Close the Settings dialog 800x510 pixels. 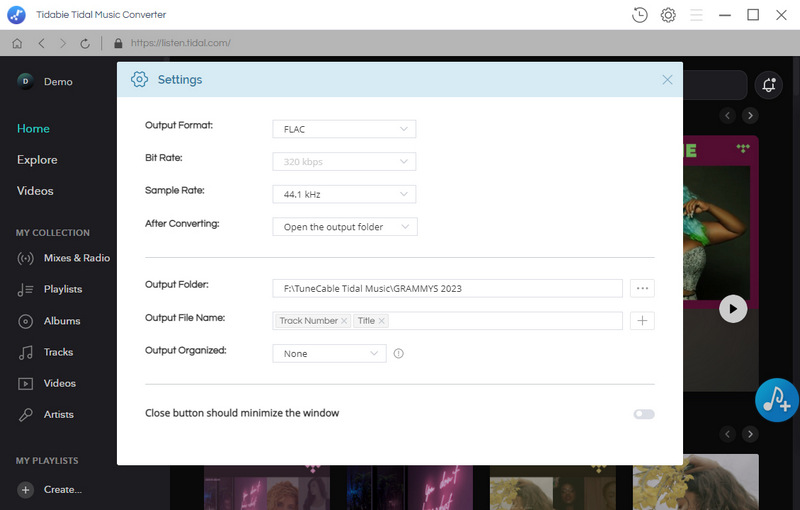[667, 80]
